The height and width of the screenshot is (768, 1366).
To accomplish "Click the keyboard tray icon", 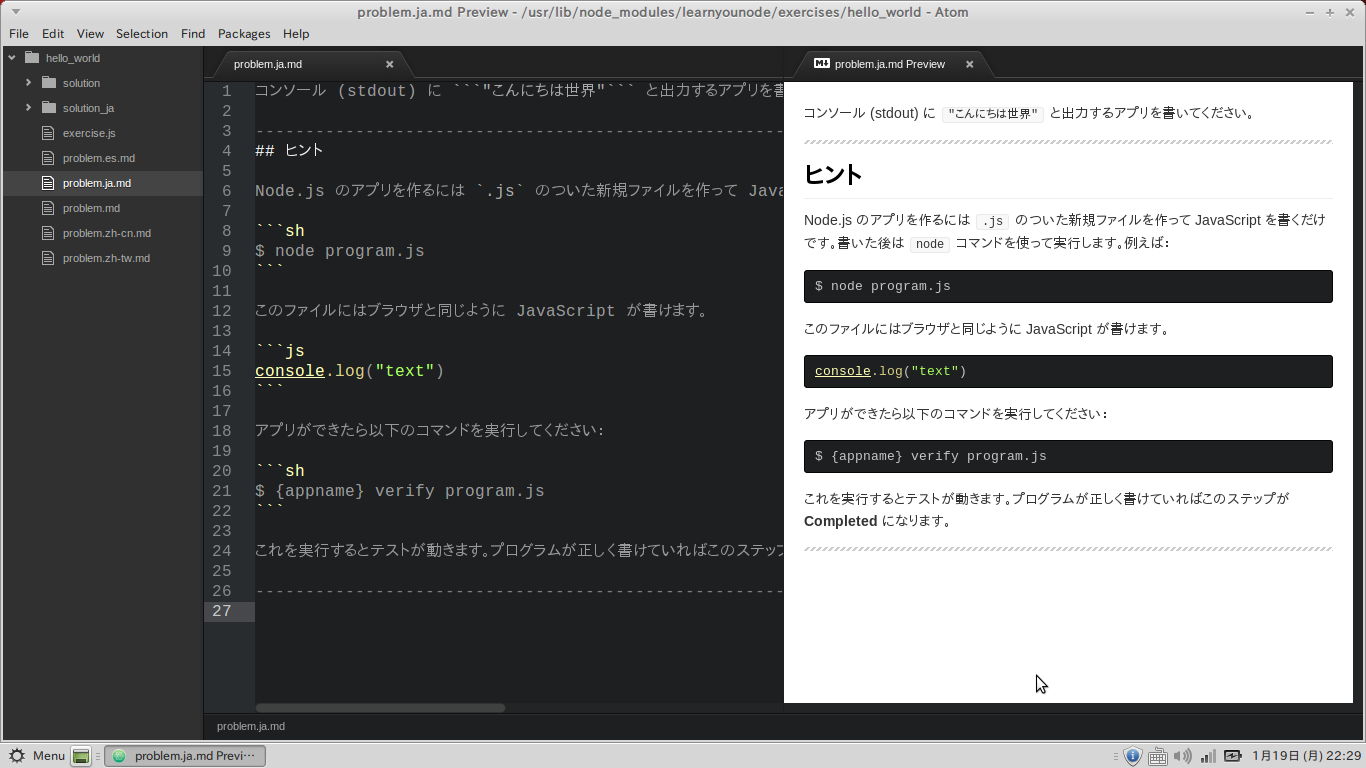I will click(1157, 756).
